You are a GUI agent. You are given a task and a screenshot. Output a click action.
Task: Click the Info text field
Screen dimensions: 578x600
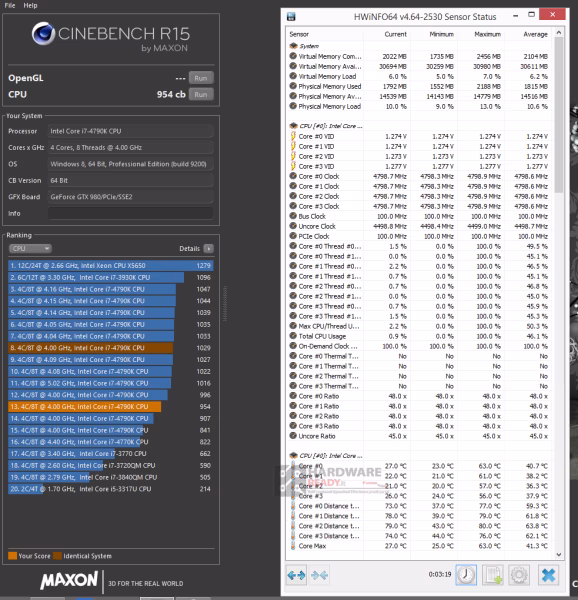130,214
